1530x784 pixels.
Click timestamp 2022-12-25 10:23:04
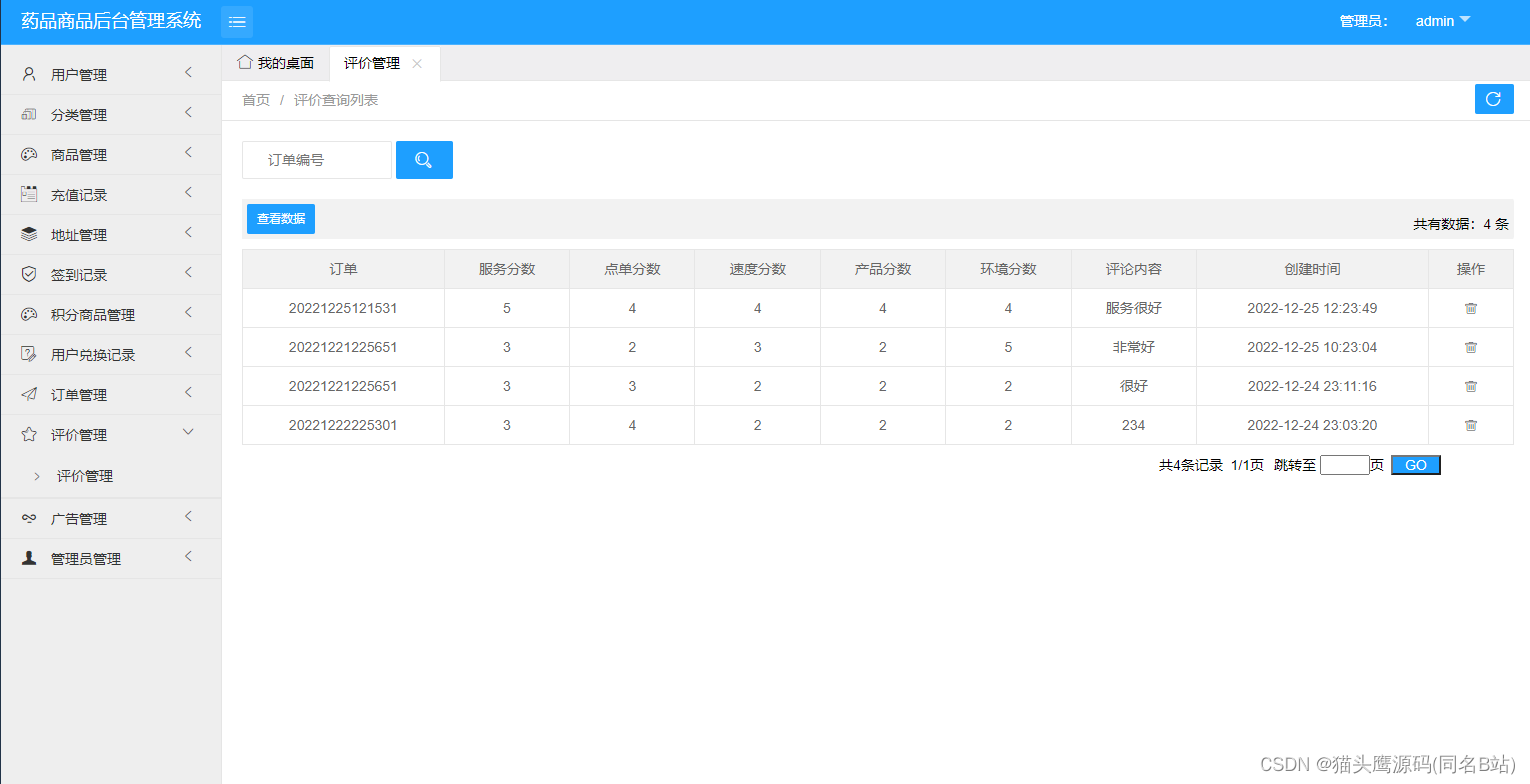click(1312, 347)
